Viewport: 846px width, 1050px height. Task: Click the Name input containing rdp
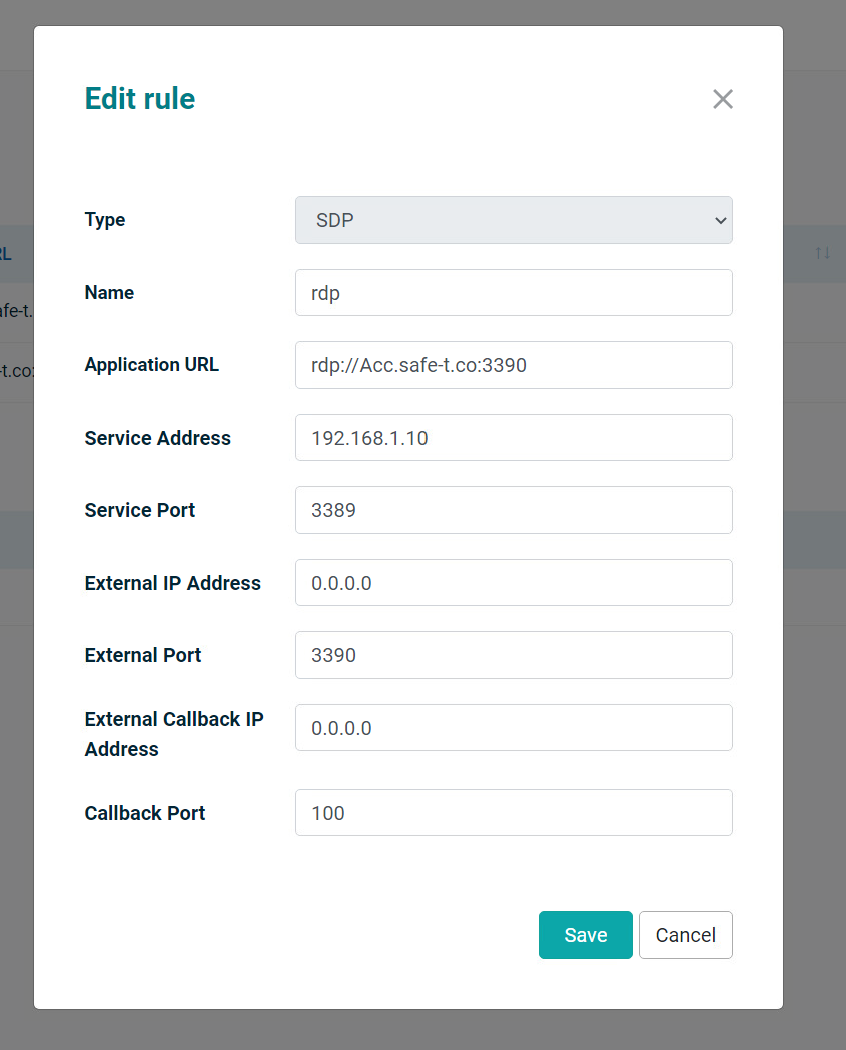coord(513,293)
